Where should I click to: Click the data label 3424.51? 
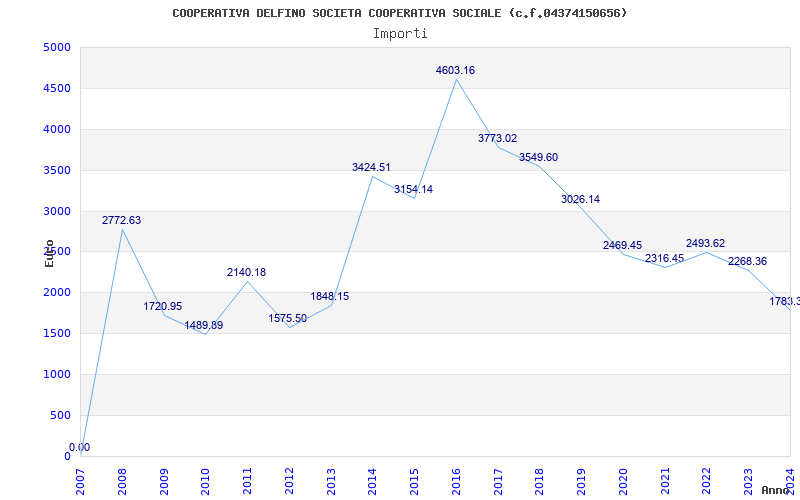tap(371, 167)
